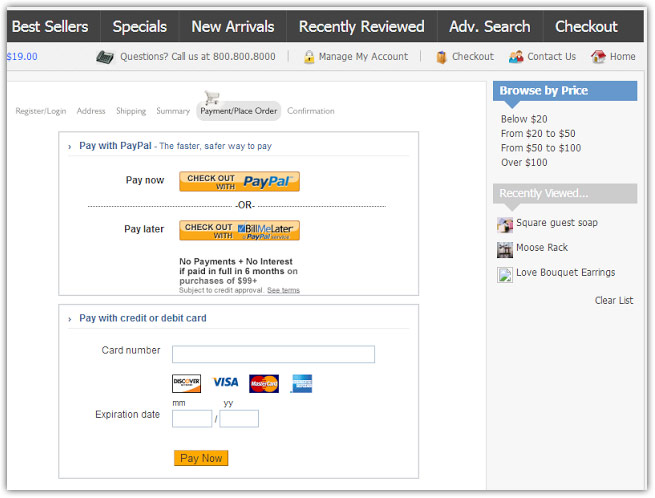Click the Discover card logo
The width and height of the screenshot is (655, 498).
pyautogui.click(x=186, y=383)
